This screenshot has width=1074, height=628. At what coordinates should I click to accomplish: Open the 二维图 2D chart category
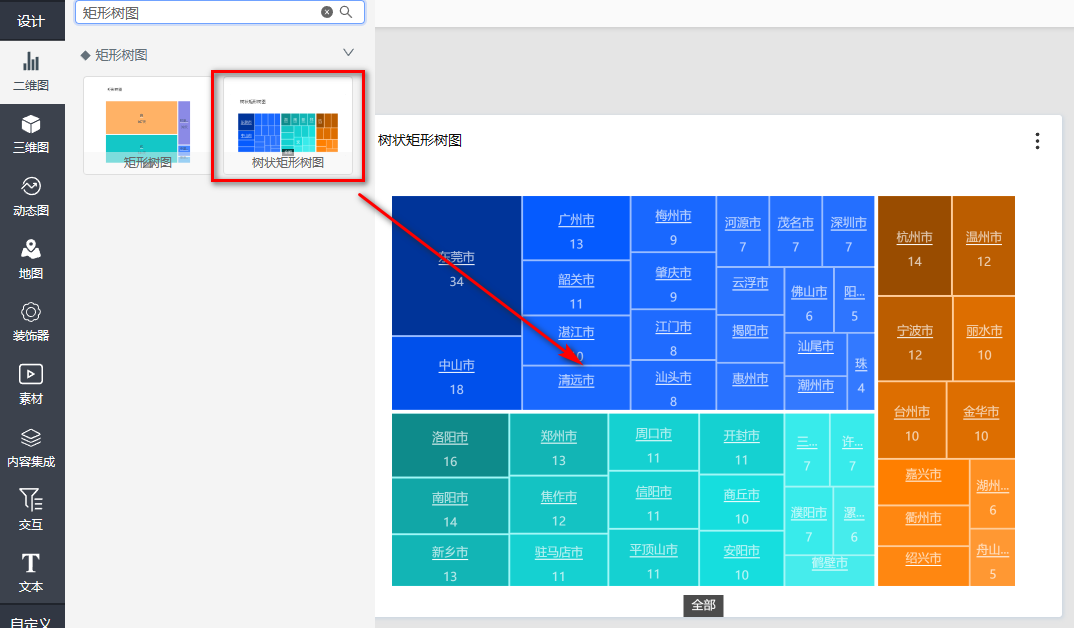point(31,71)
